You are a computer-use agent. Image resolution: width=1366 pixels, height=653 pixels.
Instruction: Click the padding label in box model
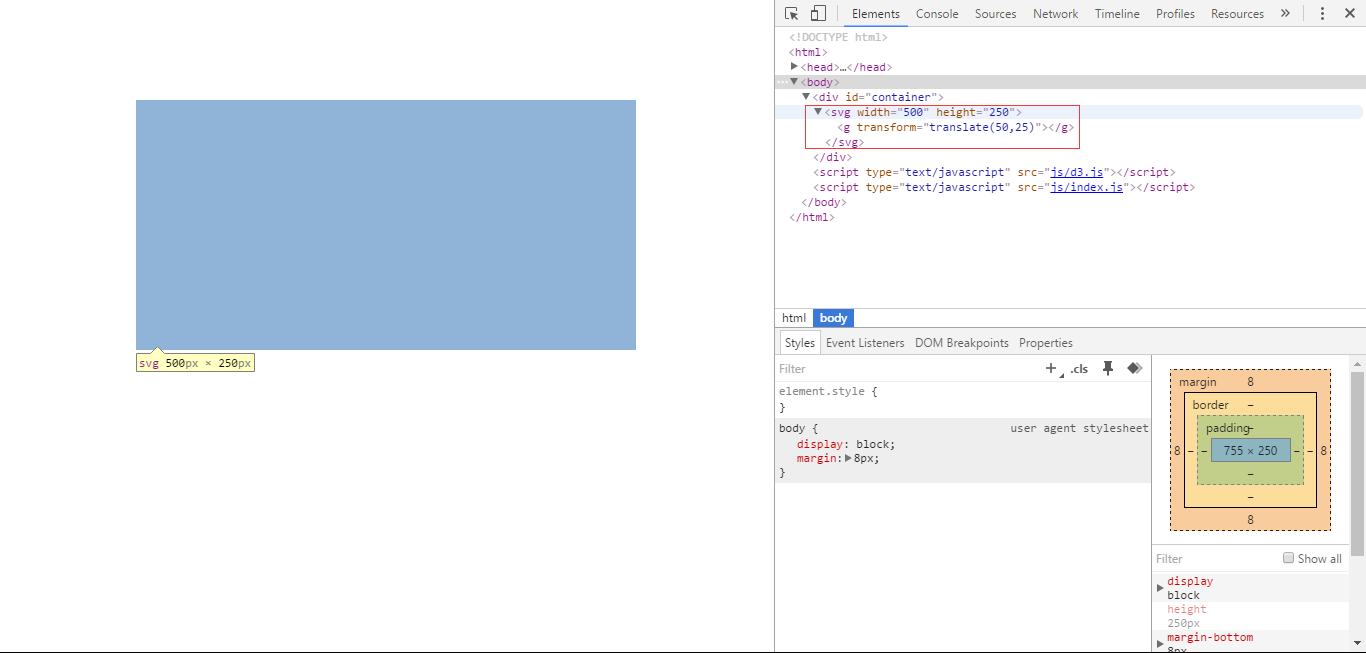[1228, 428]
